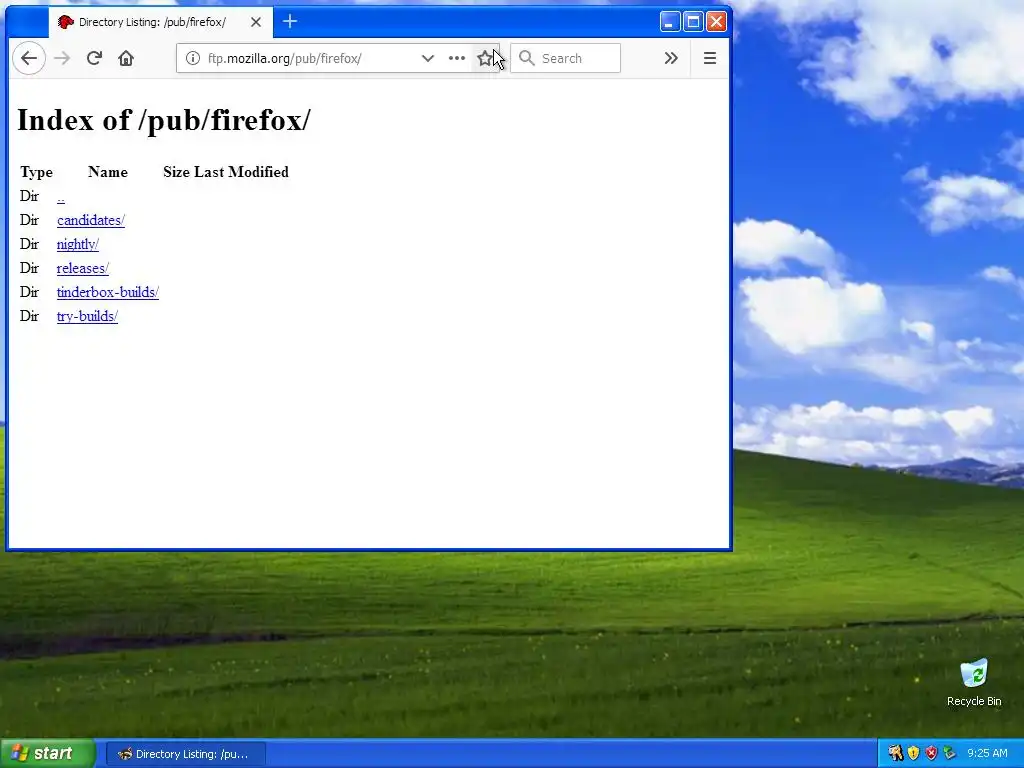
Task: Click the red X security shield tray icon
Action: pos(931,753)
